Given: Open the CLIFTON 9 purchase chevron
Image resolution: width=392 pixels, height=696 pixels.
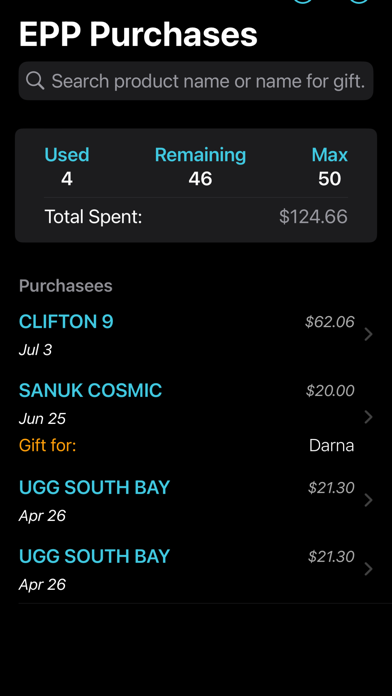Looking at the screenshot, I should (x=368, y=334).
